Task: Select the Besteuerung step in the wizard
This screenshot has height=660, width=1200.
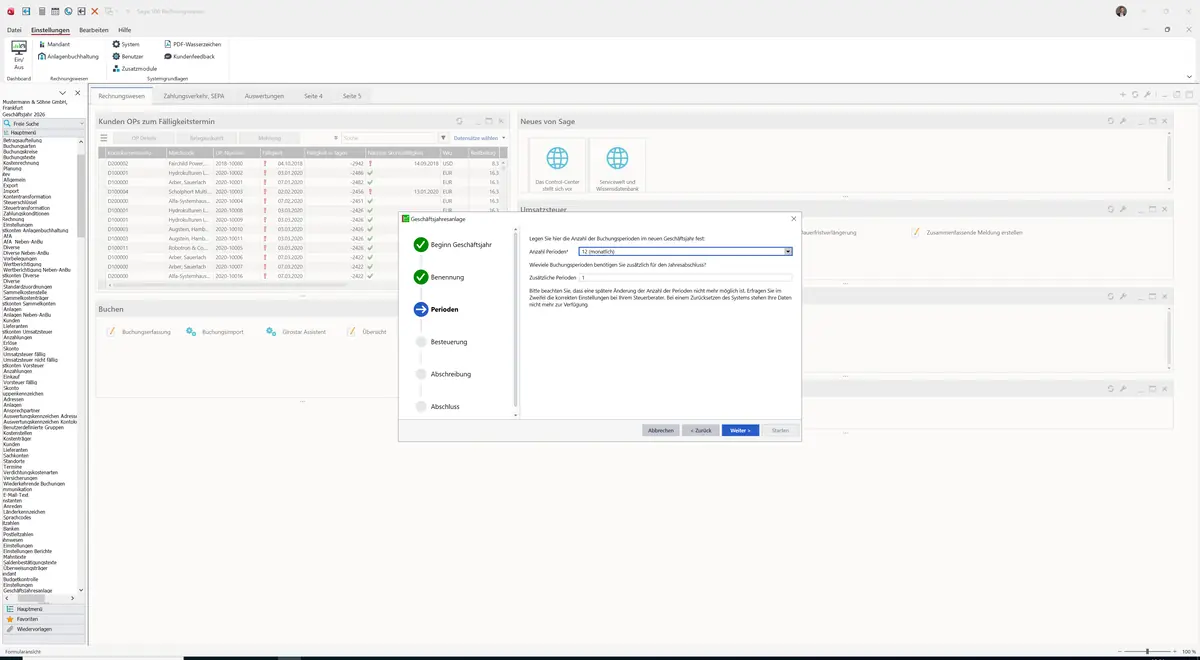Action: pos(448,342)
